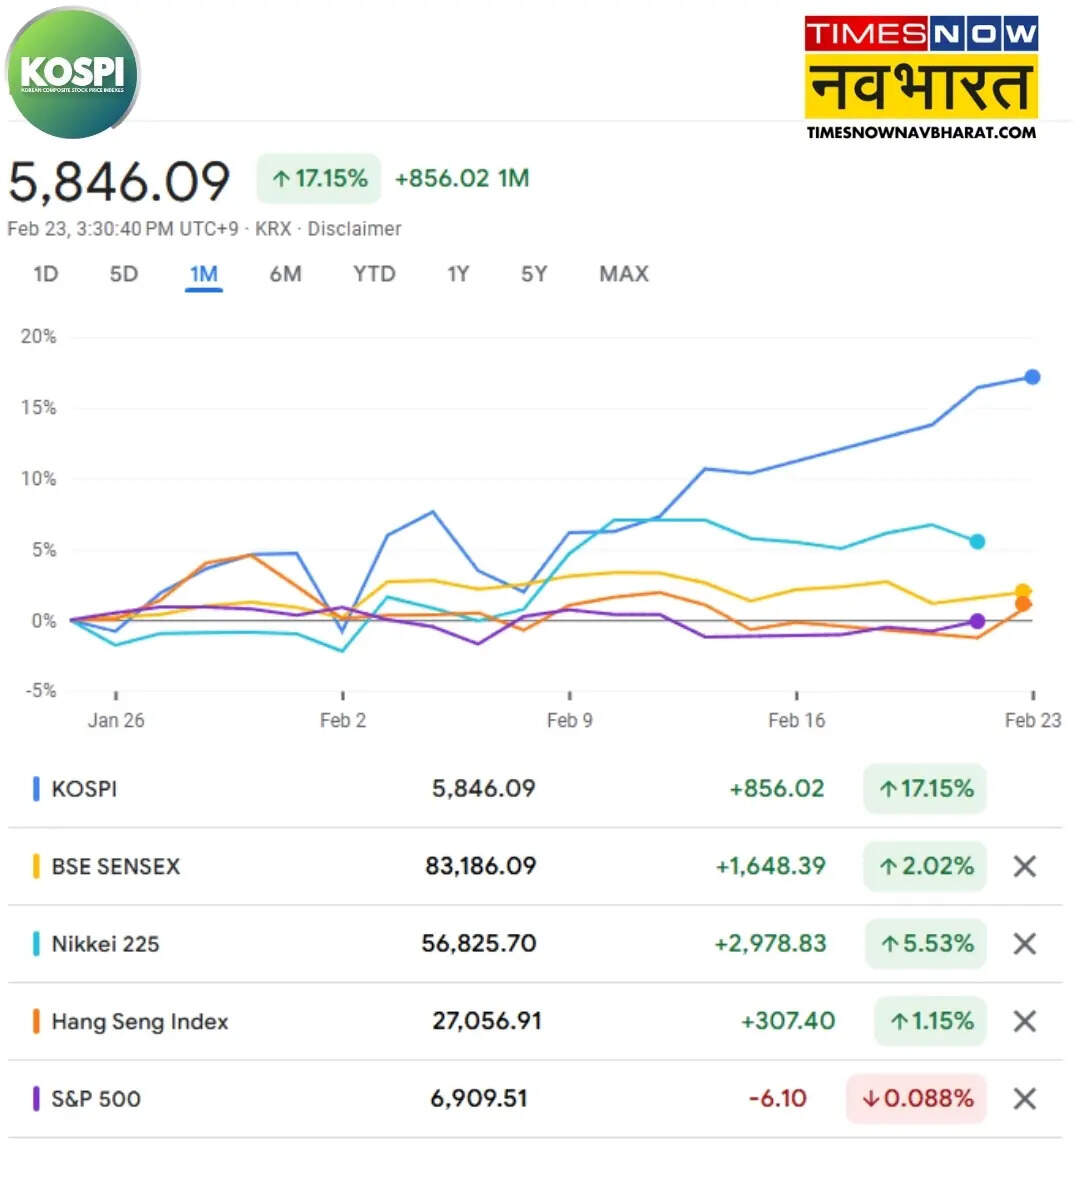Click the 17.15% green badge beside price

pos(319,179)
